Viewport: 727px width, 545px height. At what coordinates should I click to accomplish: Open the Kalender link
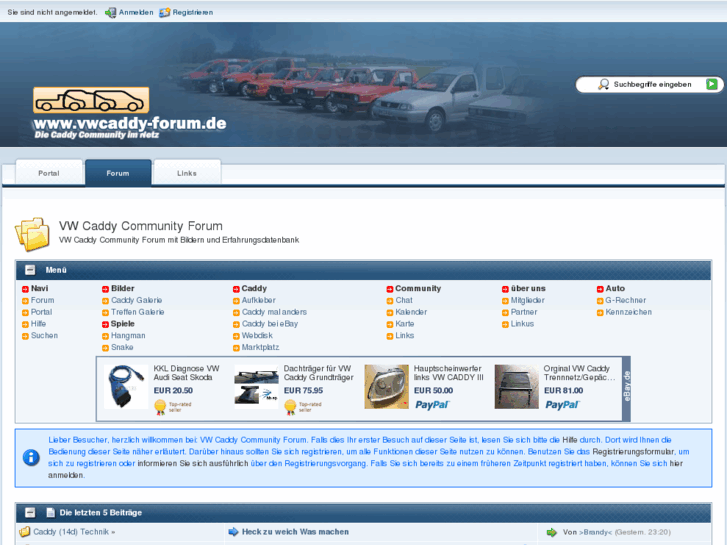[x=411, y=312]
